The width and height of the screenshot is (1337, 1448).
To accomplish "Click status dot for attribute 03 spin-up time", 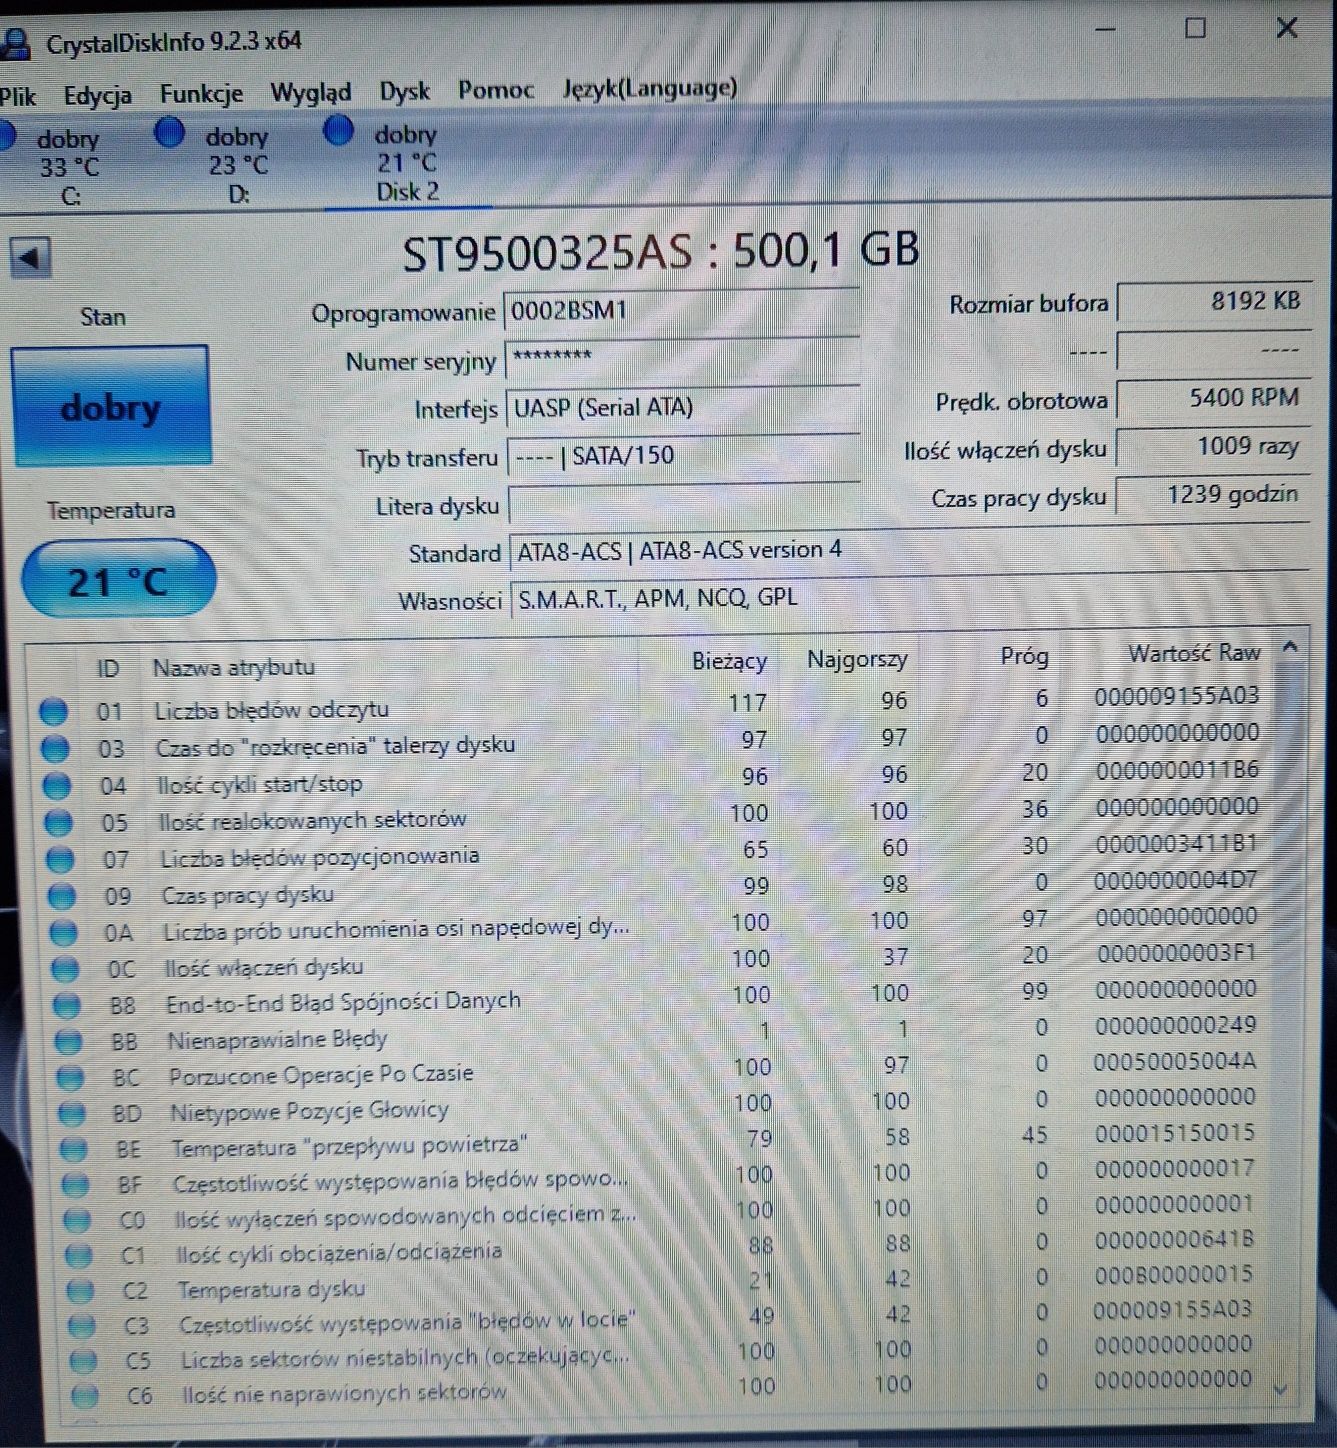I will (55, 748).
